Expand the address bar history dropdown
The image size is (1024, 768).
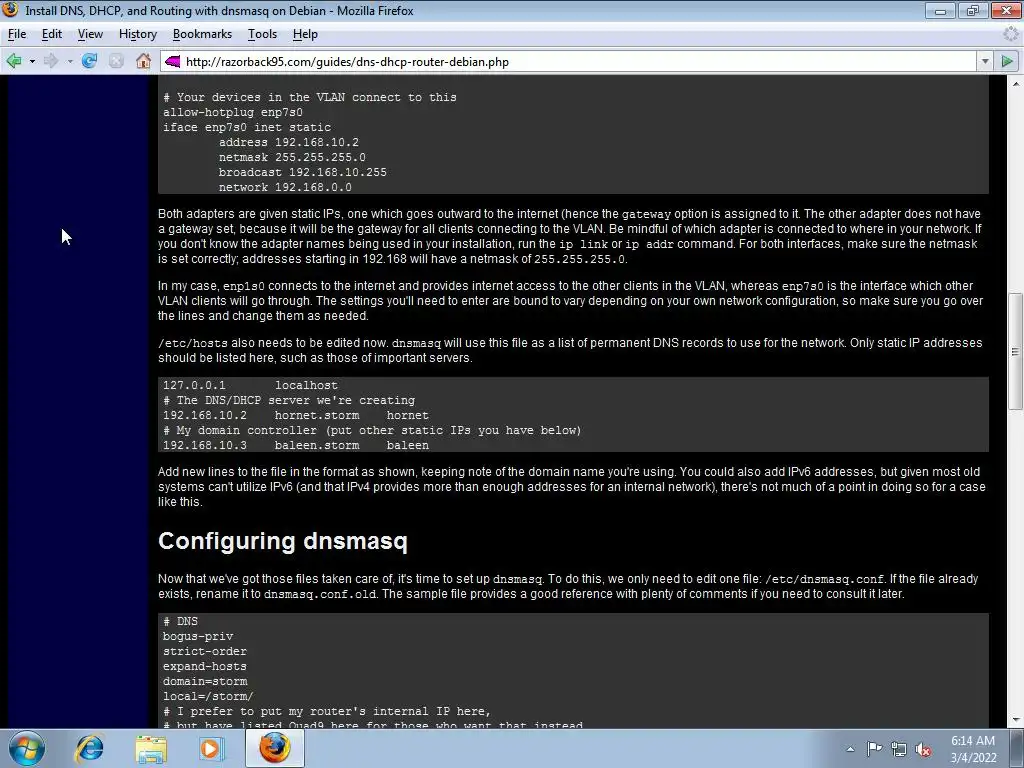(x=985, y=61)
